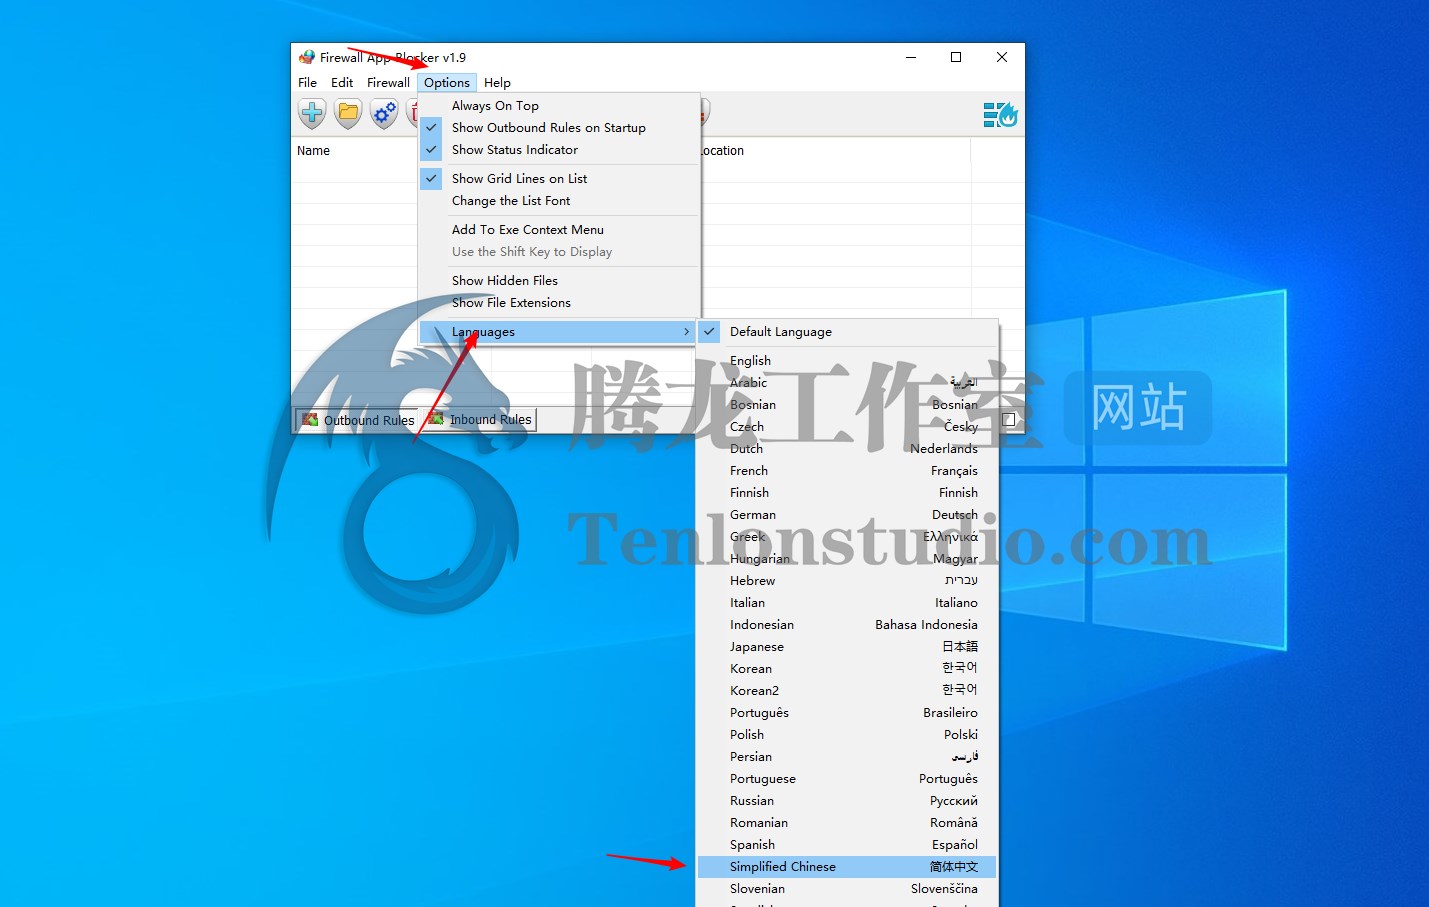Select the Brasileiro language entry
The width and height of the screenshot is (1429, 907).
coord(847,713)
